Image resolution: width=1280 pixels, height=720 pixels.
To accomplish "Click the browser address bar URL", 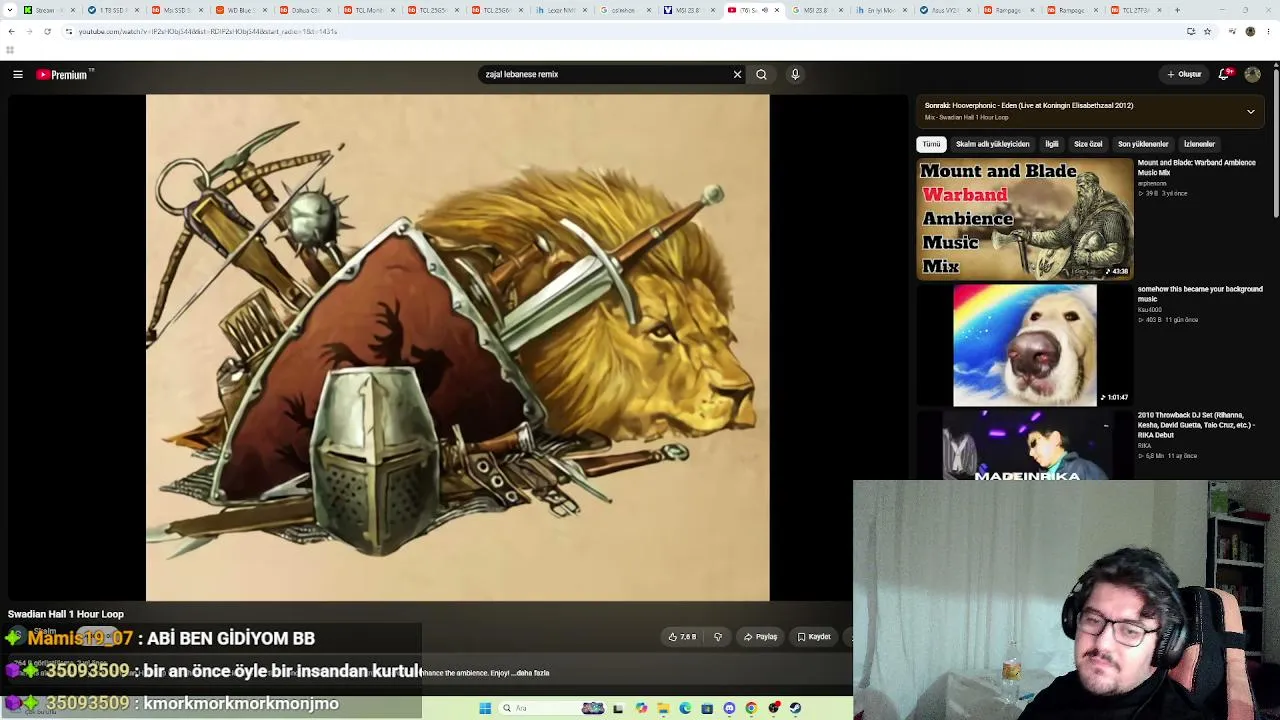I will click(x=208, y=31).
